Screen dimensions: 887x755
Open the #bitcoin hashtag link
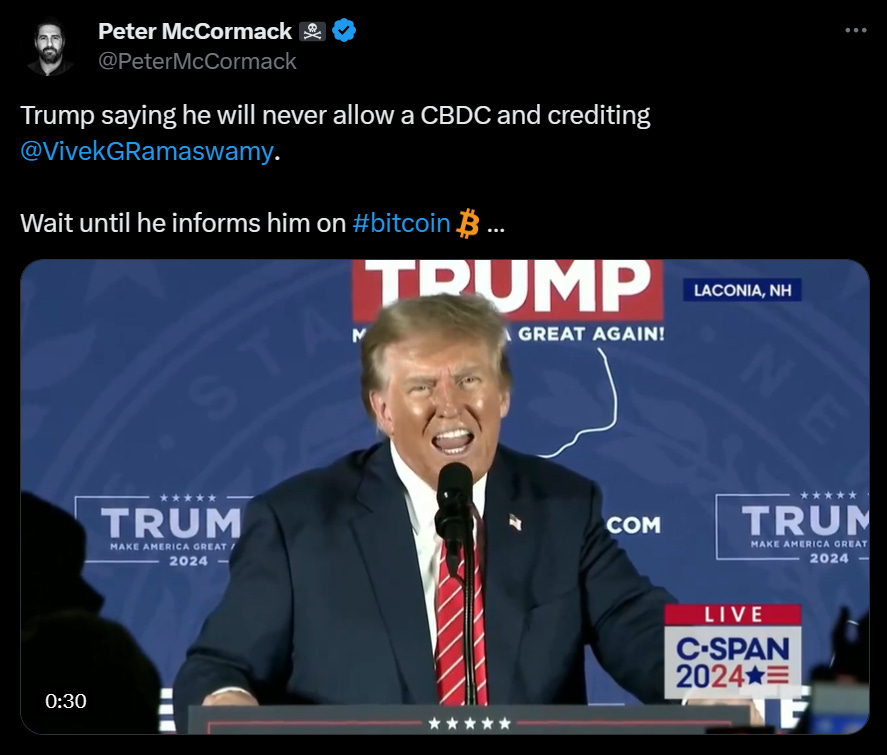tap(401, 223)
